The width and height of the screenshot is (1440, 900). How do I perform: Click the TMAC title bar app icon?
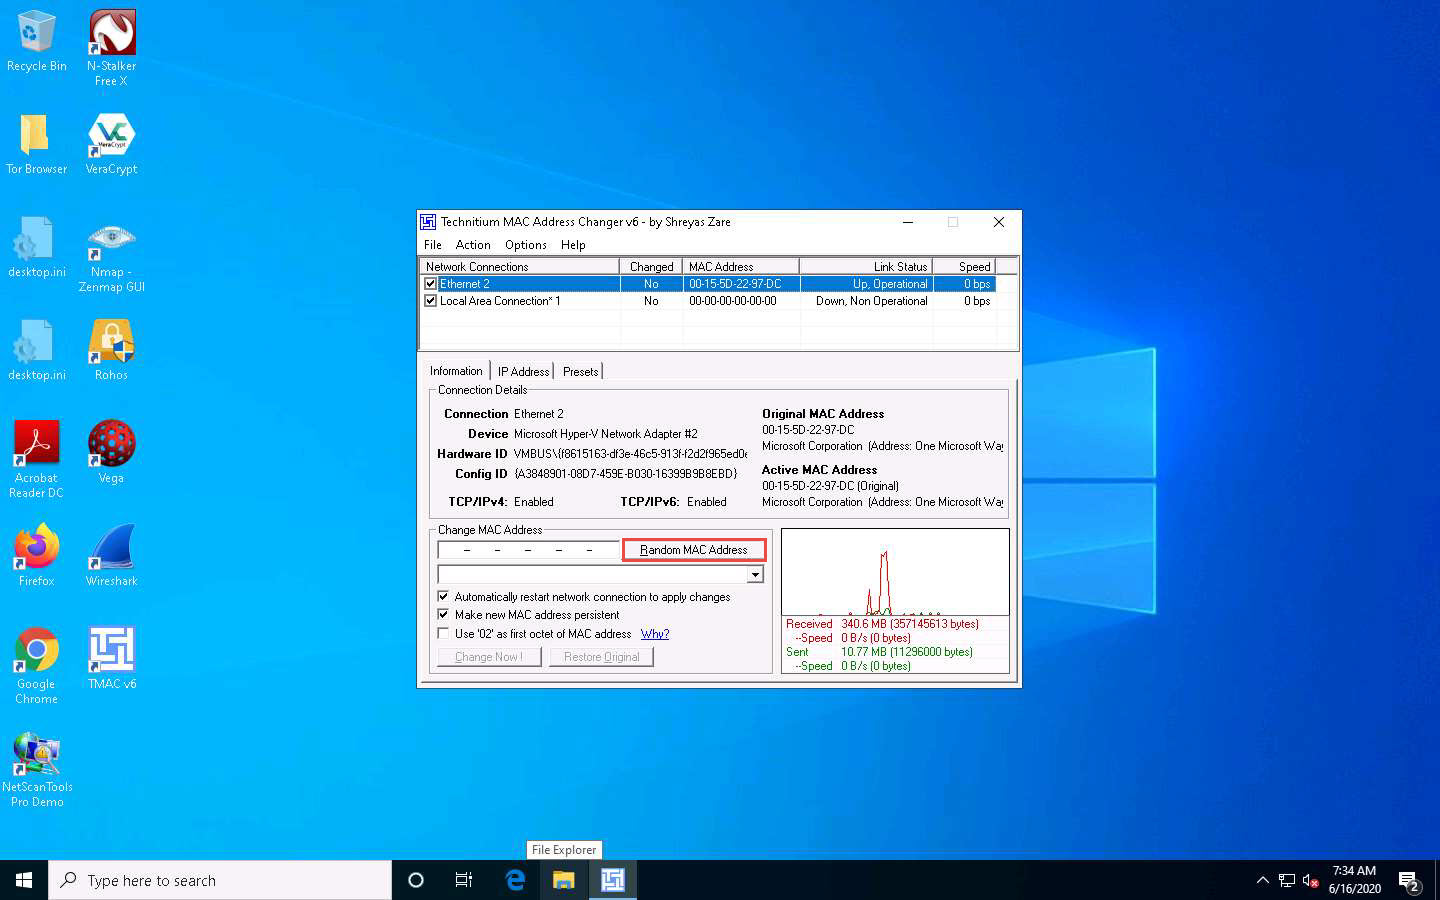coord(428,222)
